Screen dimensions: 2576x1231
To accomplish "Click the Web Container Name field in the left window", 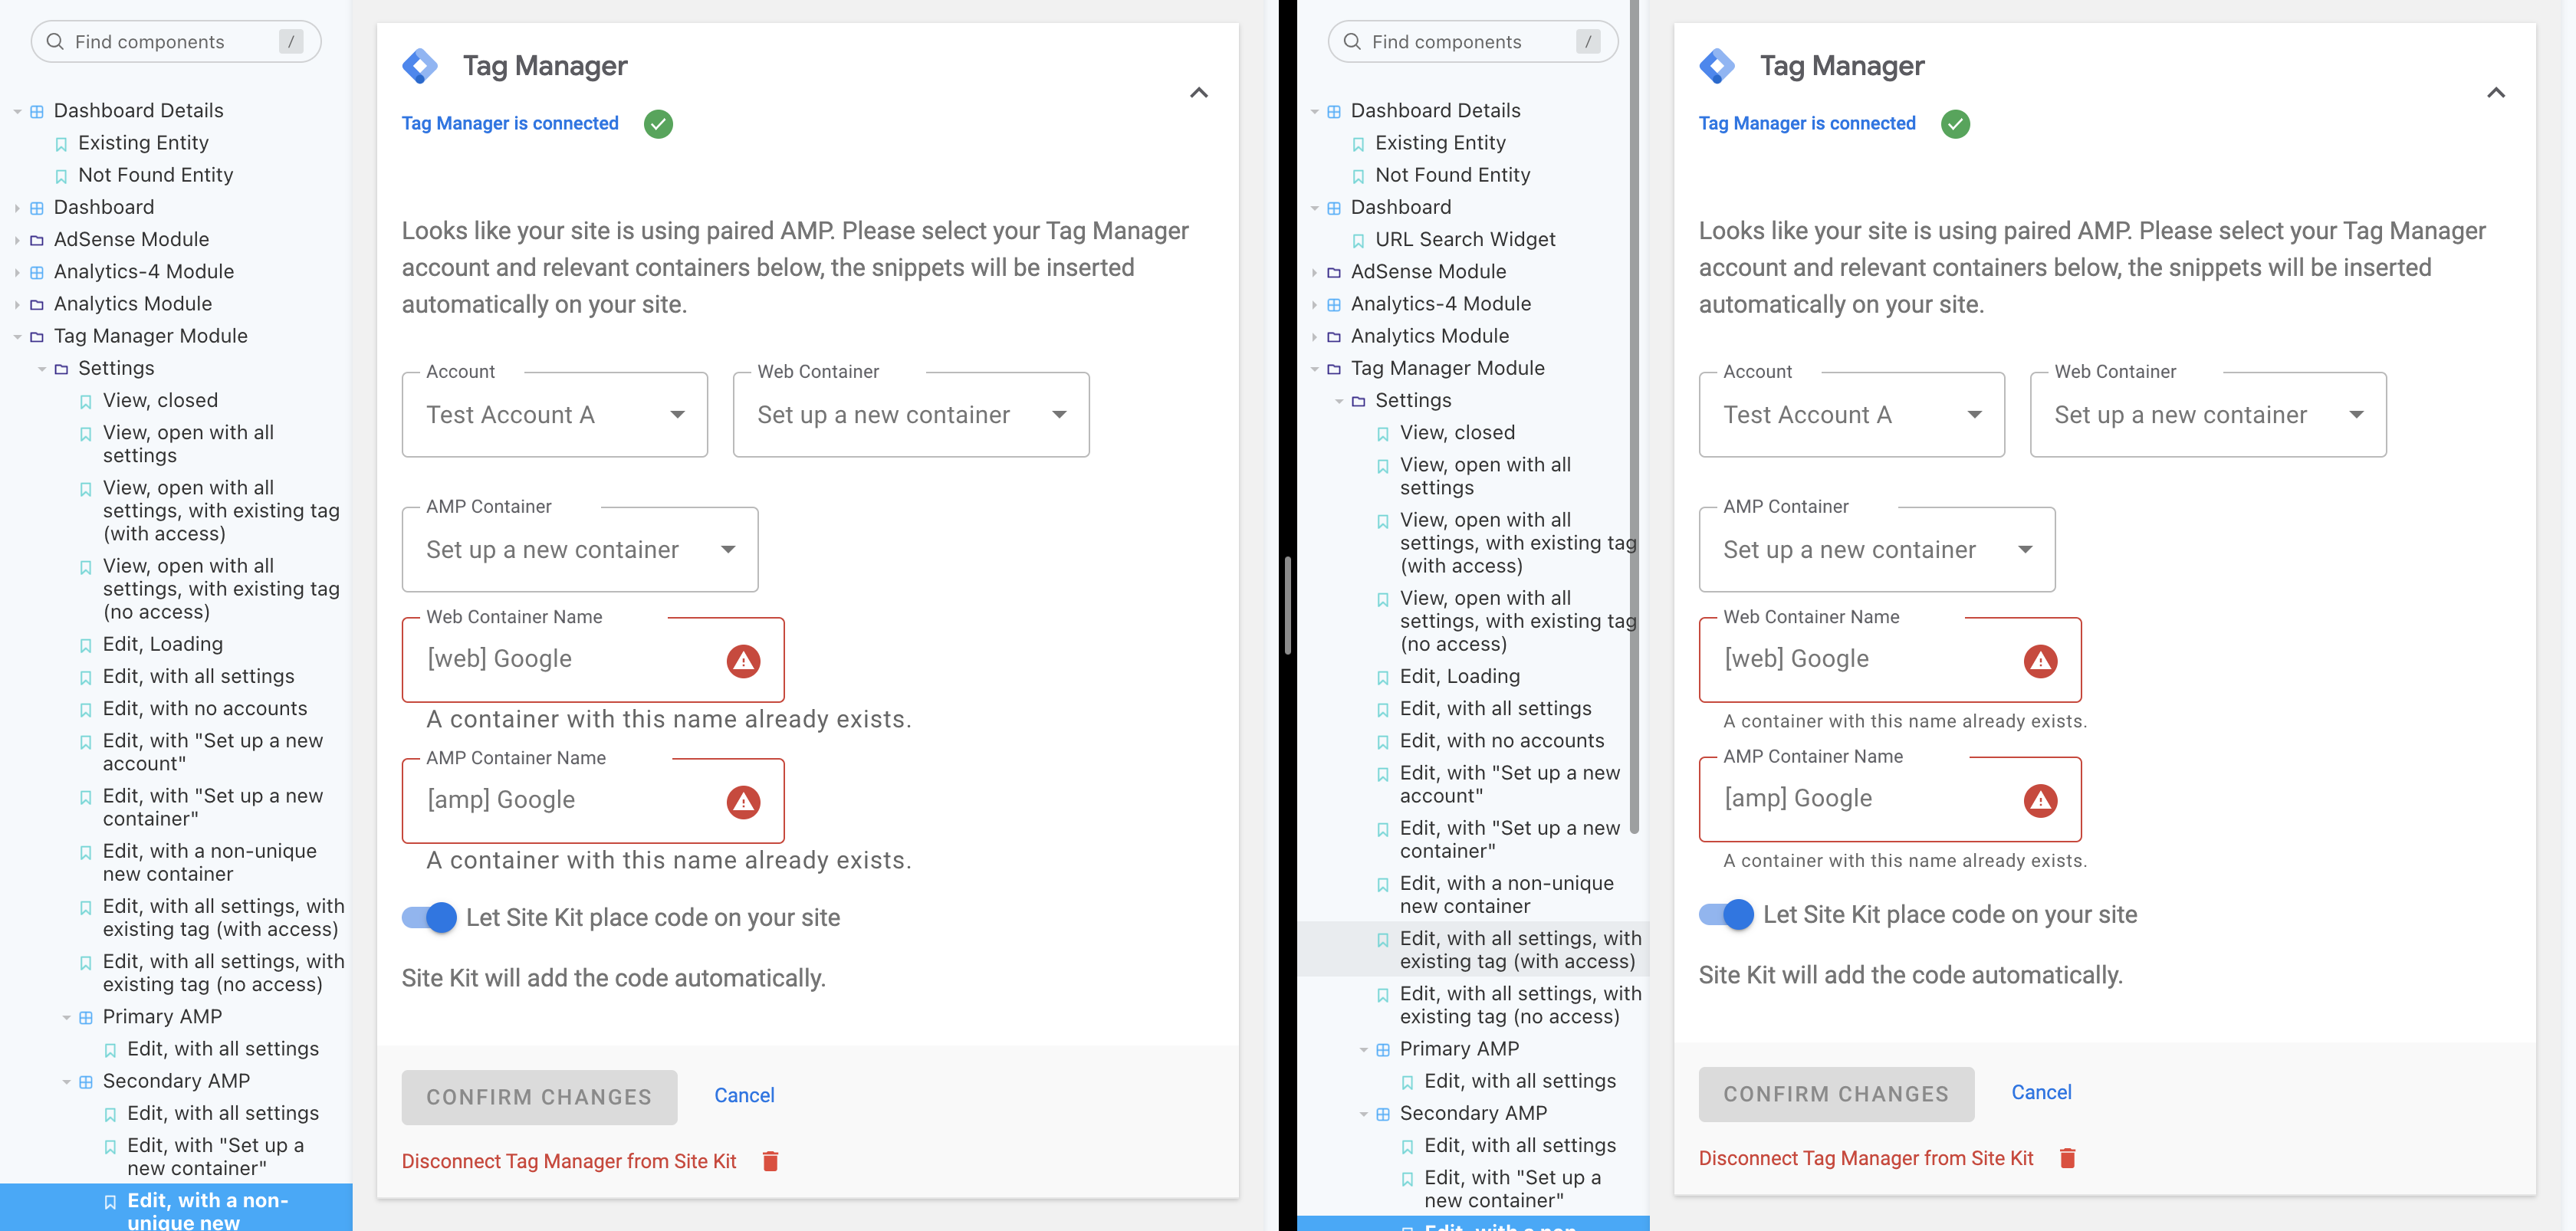I will 593,660.
